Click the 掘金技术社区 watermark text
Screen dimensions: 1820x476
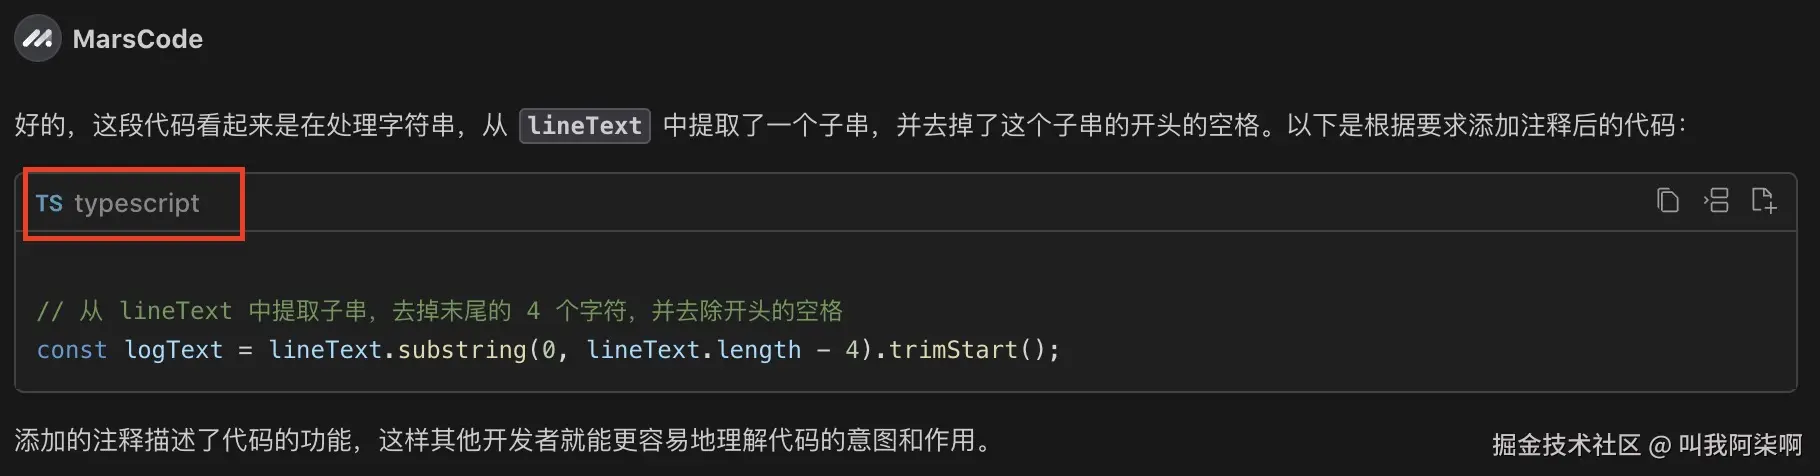[1567, 445]
